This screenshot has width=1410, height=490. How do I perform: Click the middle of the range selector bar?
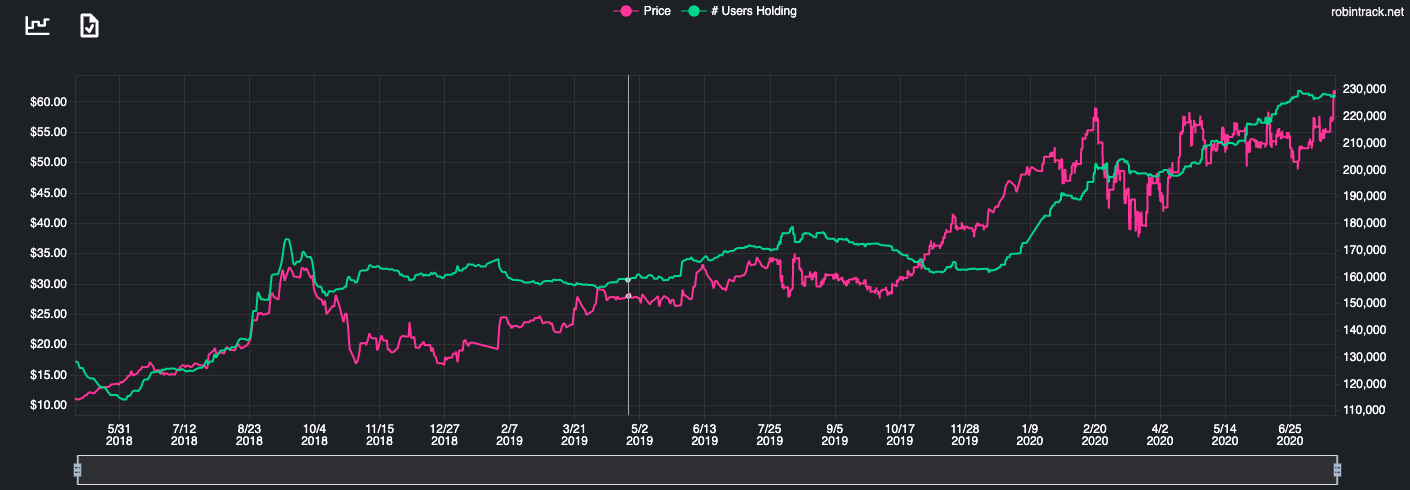click(x=706, y=469)
